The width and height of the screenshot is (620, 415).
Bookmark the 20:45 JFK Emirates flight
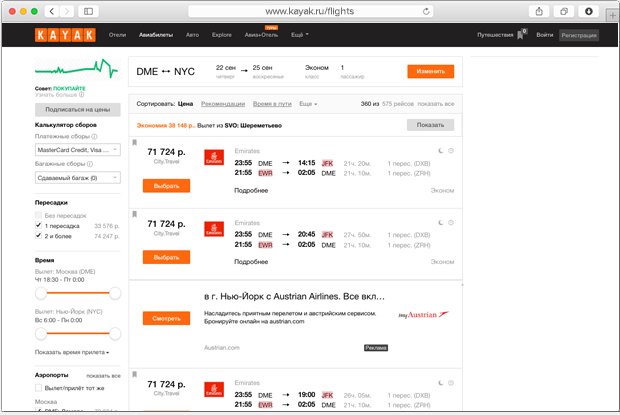(x=134, y=214)
